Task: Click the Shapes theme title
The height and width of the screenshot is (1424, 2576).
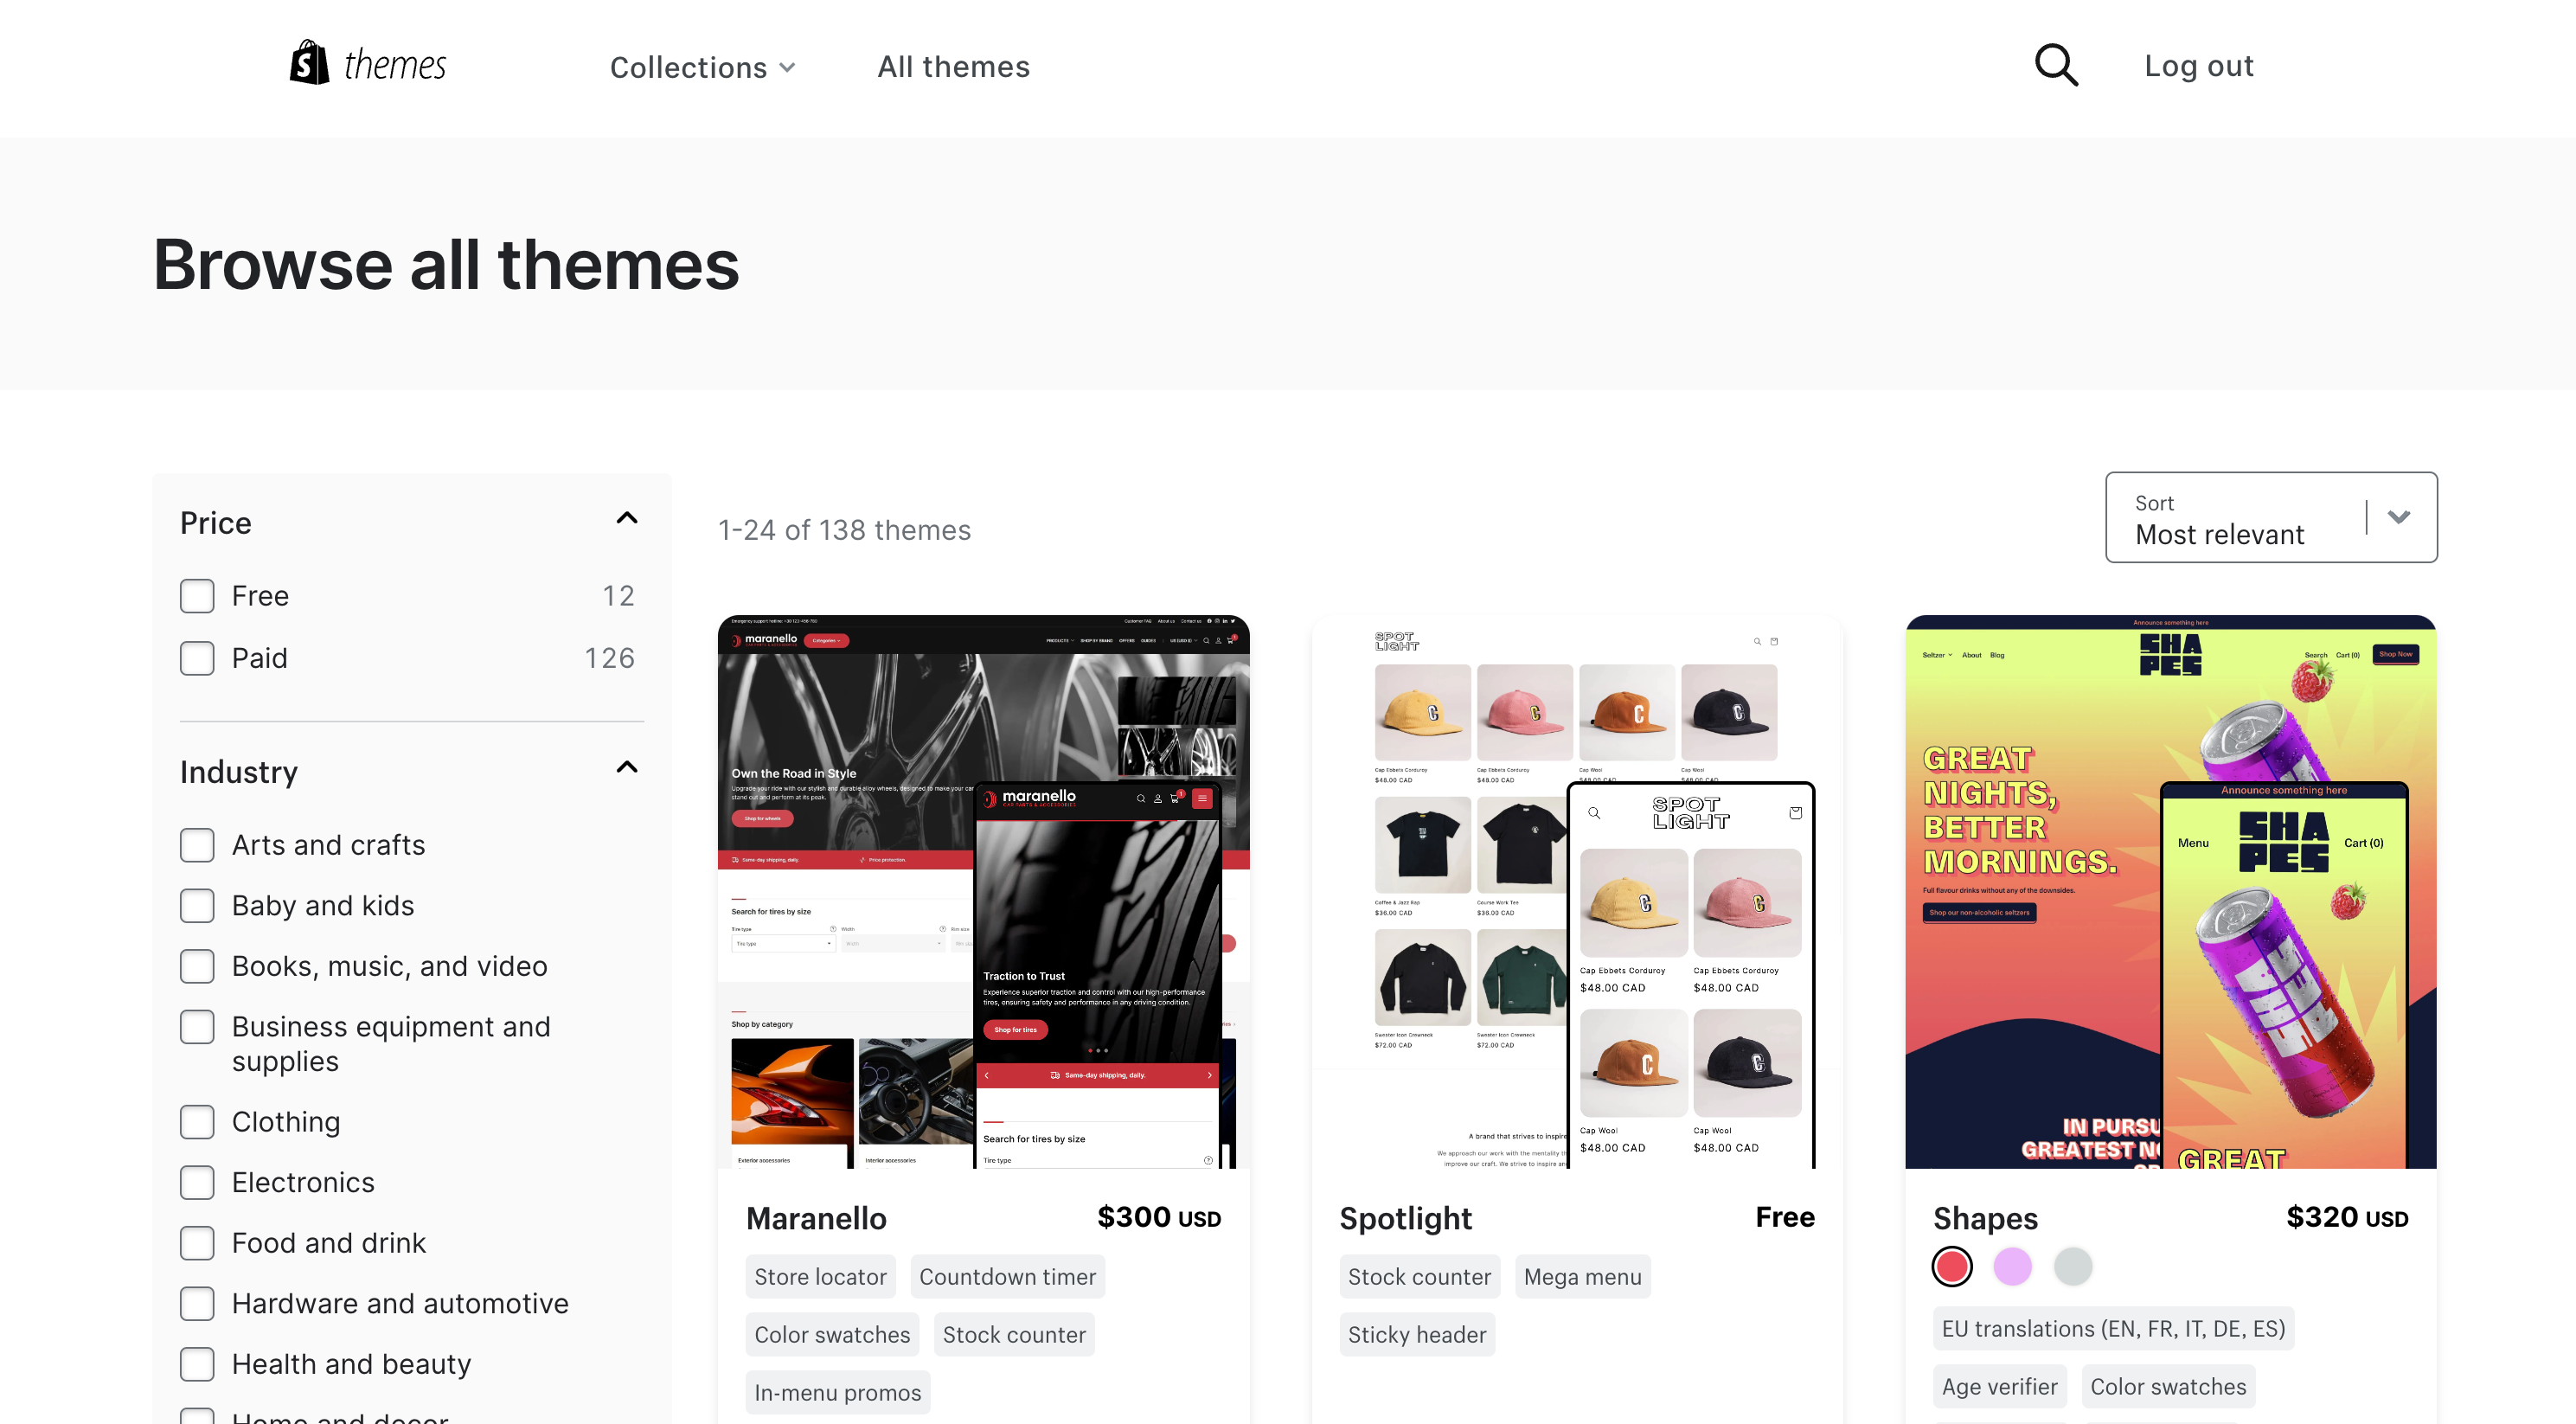Action: [1985, 1218]
